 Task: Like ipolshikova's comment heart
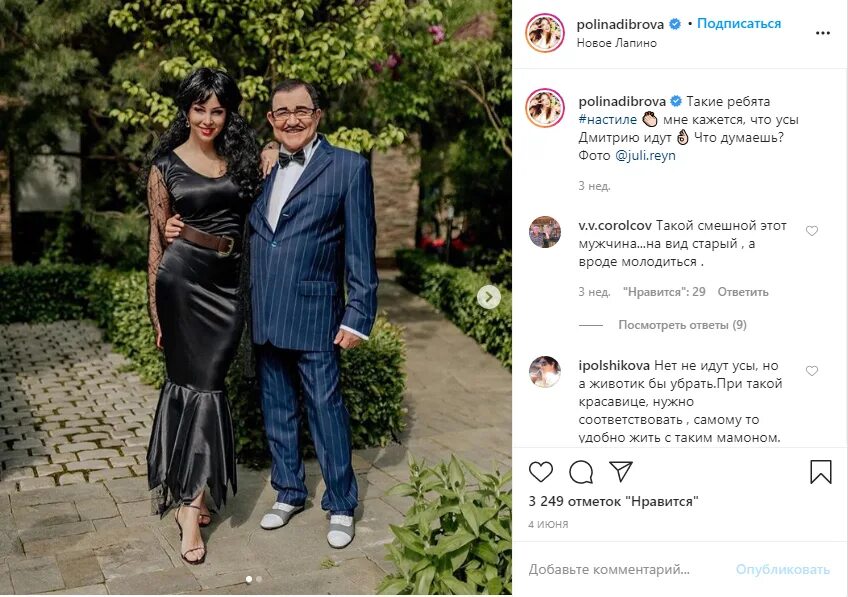coord(812,371)
